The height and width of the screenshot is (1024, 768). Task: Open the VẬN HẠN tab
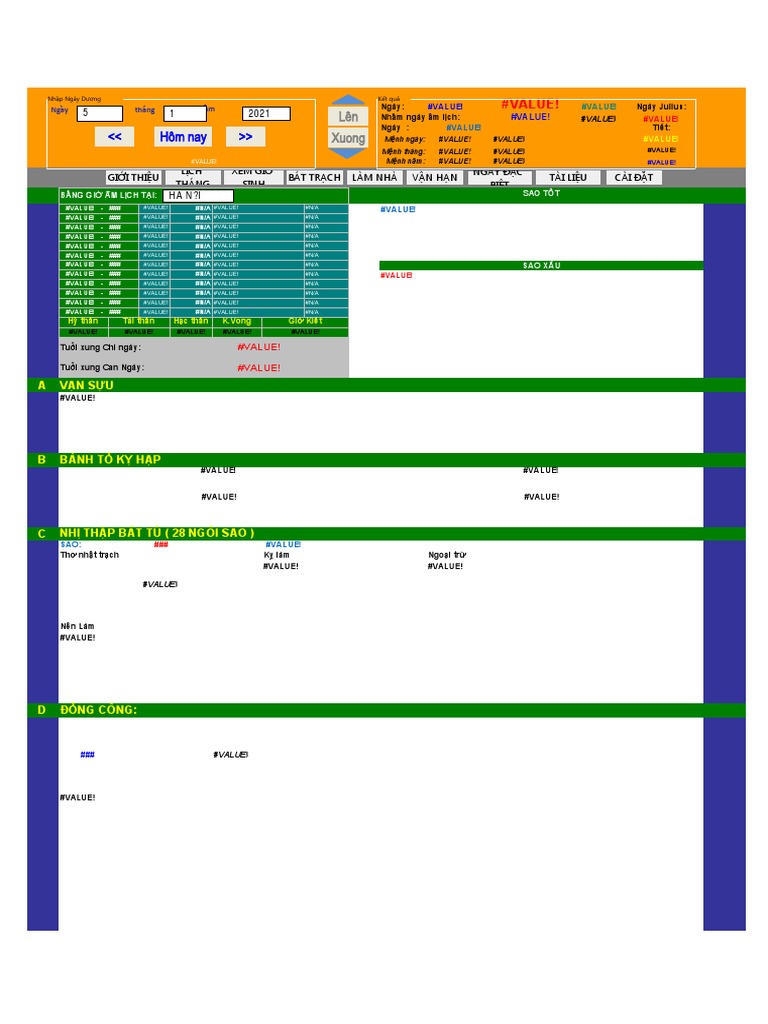[434, 178]
